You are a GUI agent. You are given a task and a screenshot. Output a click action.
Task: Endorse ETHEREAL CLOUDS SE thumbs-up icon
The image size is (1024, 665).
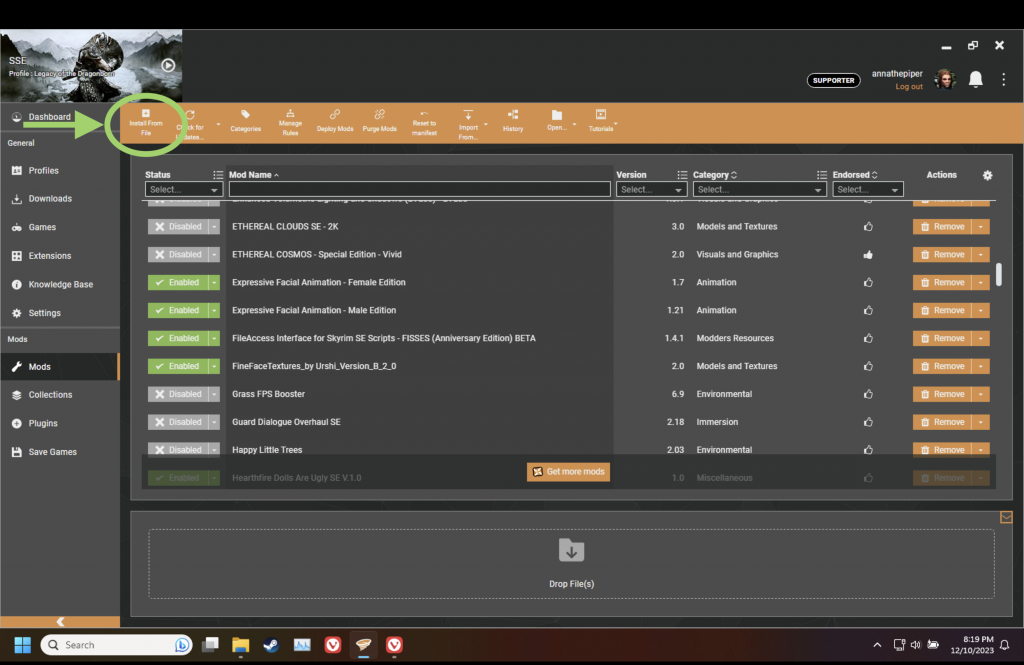pyautogui.click(x=868, y=227)
